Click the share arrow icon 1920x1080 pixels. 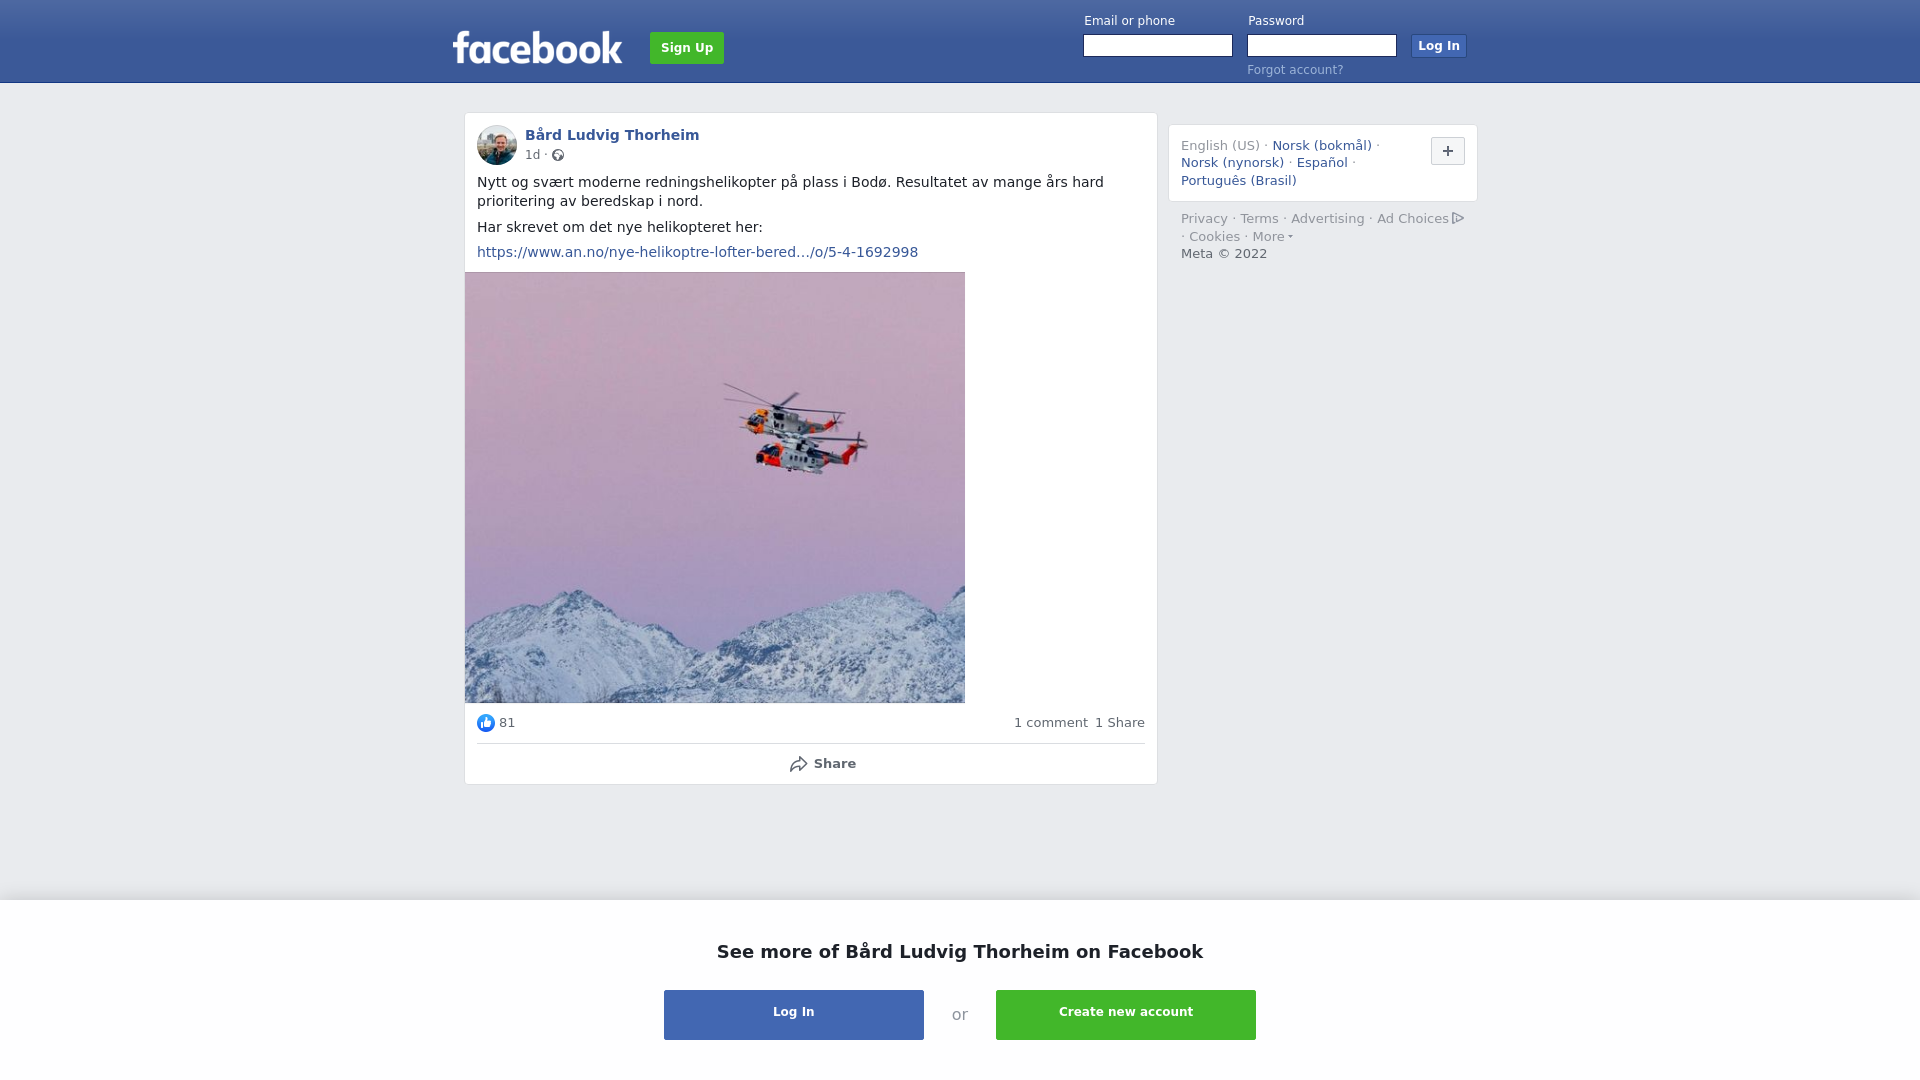[798, 764]
